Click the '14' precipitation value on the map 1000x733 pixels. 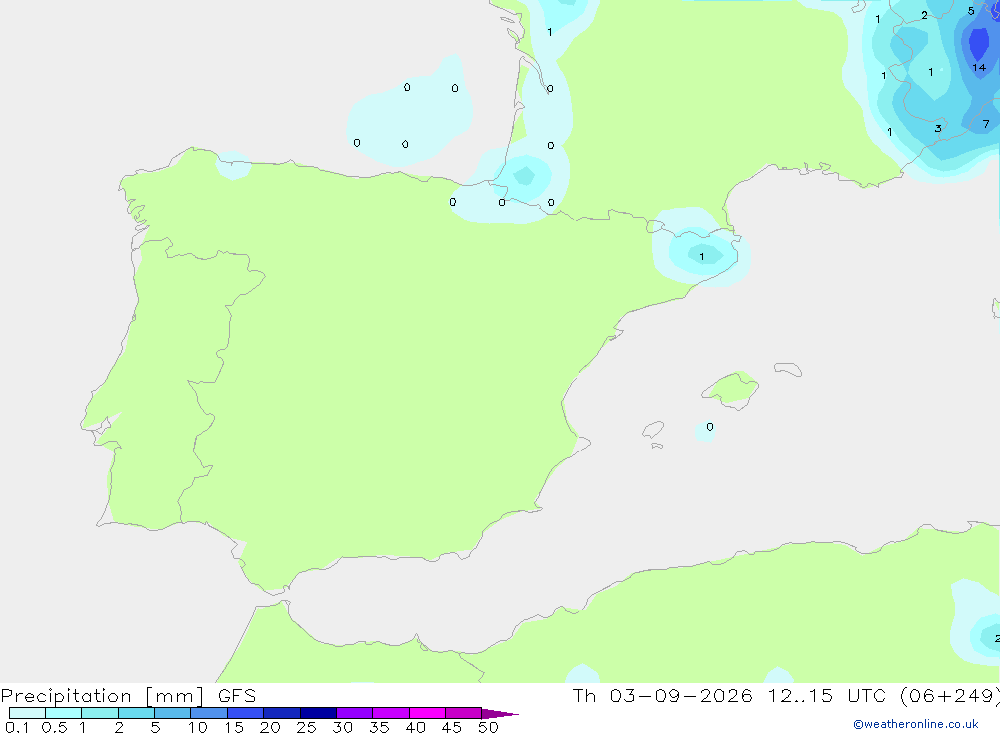[979, 67]
